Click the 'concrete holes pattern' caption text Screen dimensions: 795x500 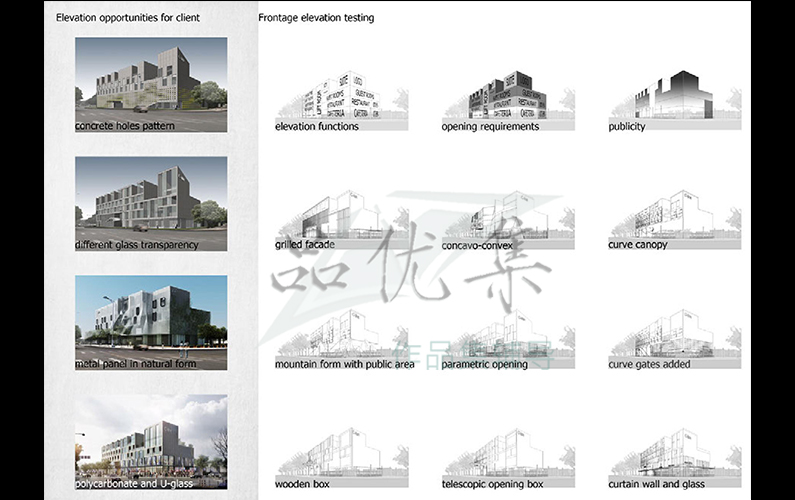coord(124,127)
